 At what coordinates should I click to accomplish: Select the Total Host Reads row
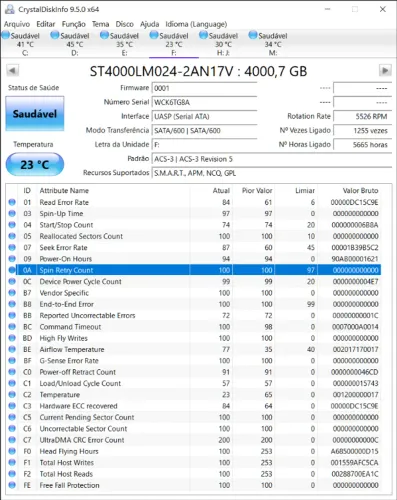(194, 474)
